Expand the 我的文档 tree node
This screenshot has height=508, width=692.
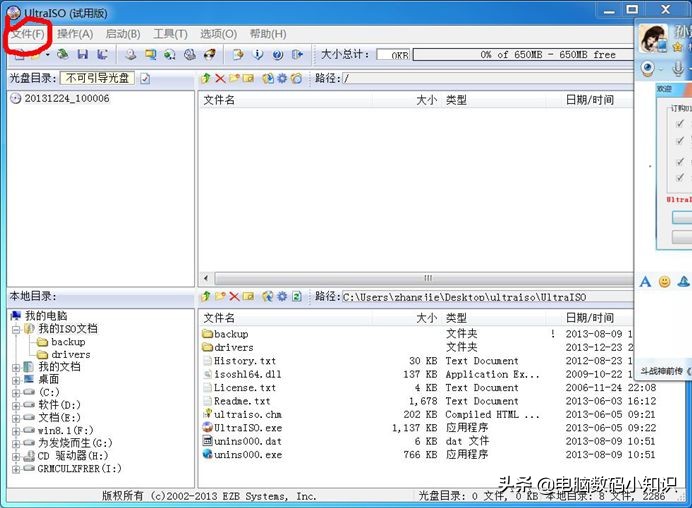16,367
